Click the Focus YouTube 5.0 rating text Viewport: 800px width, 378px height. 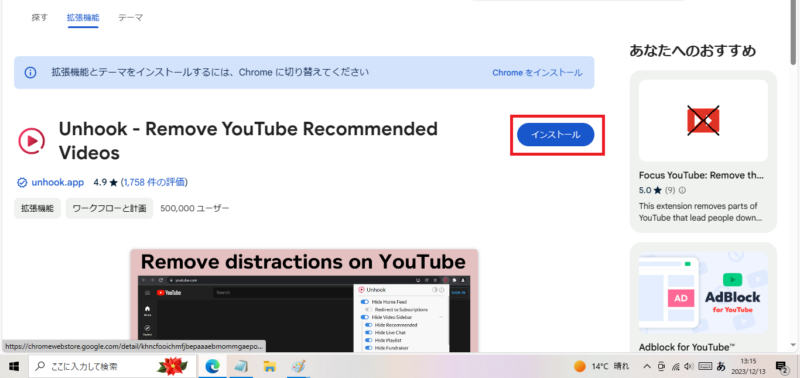click(650, 190)
